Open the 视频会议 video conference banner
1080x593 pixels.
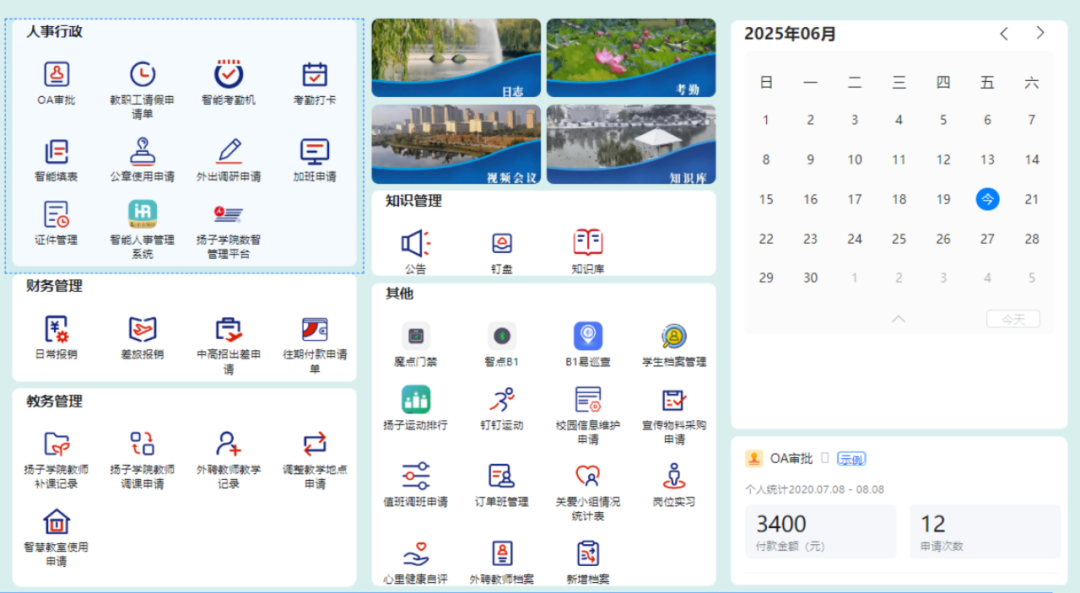[x=455, y=144]
